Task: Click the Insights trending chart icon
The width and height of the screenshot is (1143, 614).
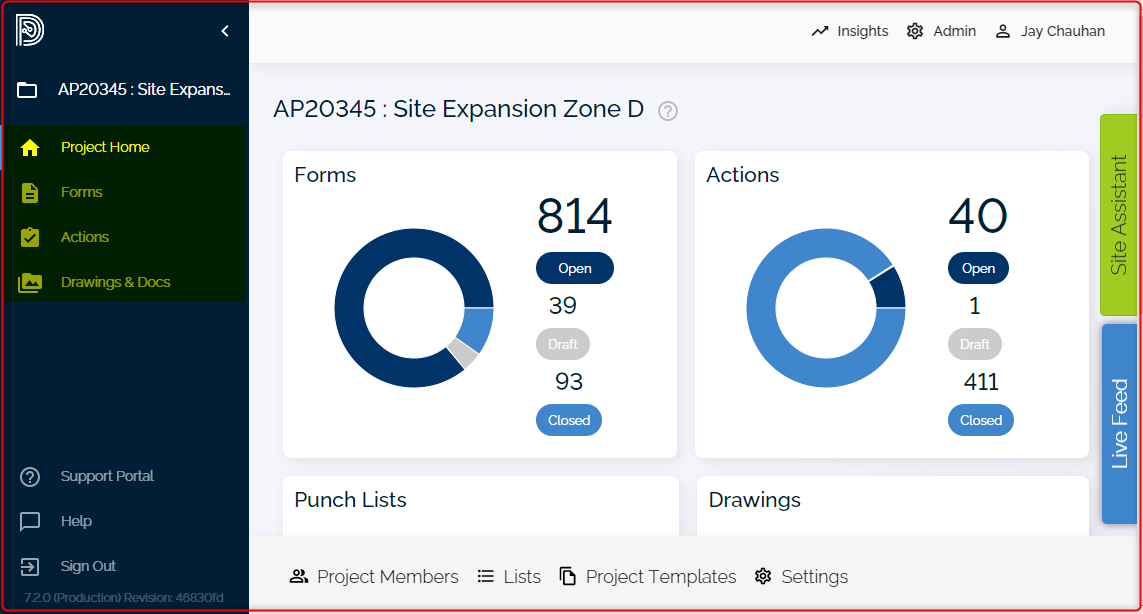Action: [820, 31]
